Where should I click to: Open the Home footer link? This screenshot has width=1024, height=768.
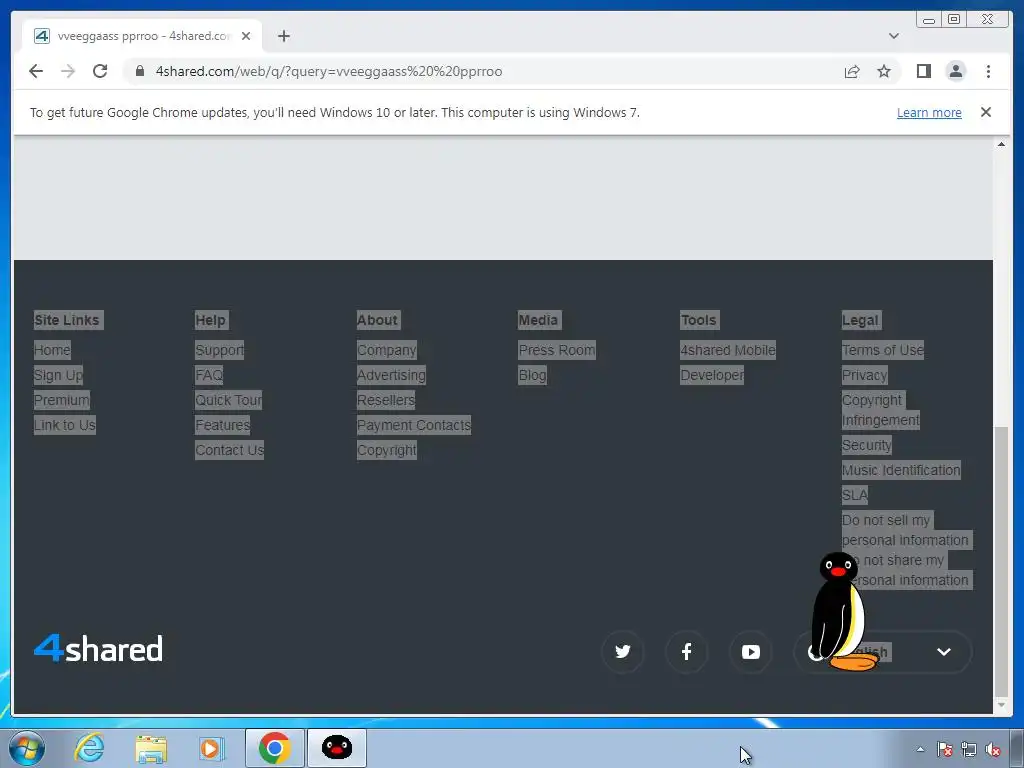point(52,350)
